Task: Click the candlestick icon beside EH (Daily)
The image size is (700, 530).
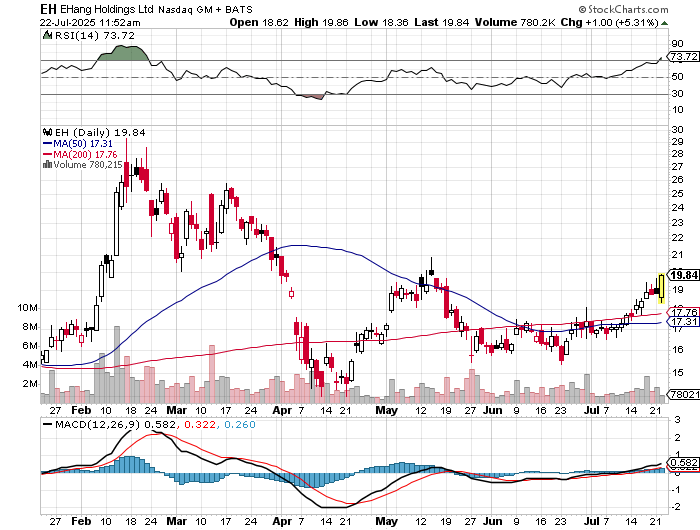Action: 47,132
